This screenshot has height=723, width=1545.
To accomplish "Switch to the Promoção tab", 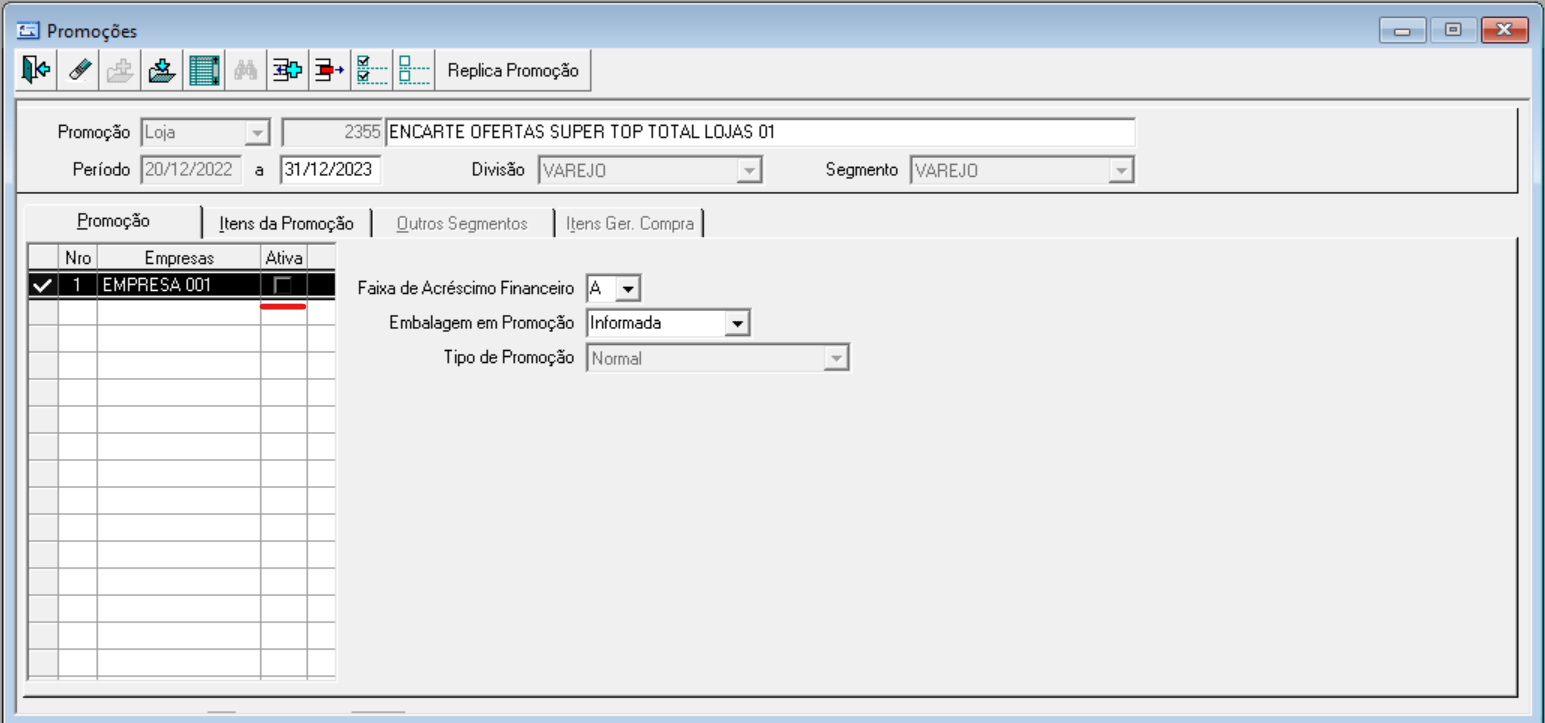I will click(113, 222).
